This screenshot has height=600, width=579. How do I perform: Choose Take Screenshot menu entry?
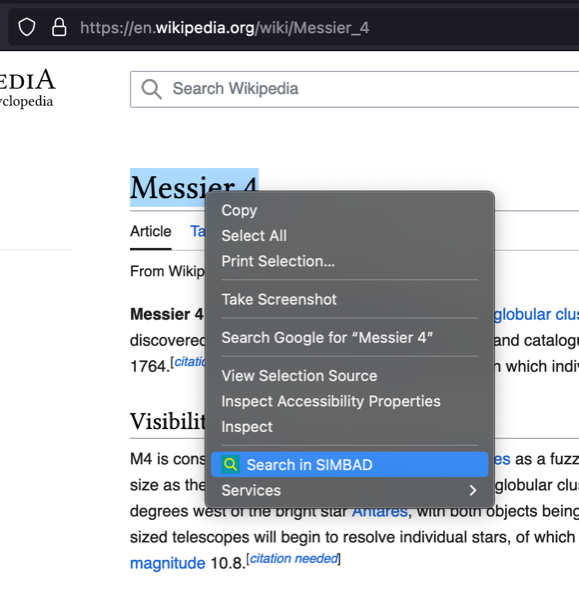349,299
